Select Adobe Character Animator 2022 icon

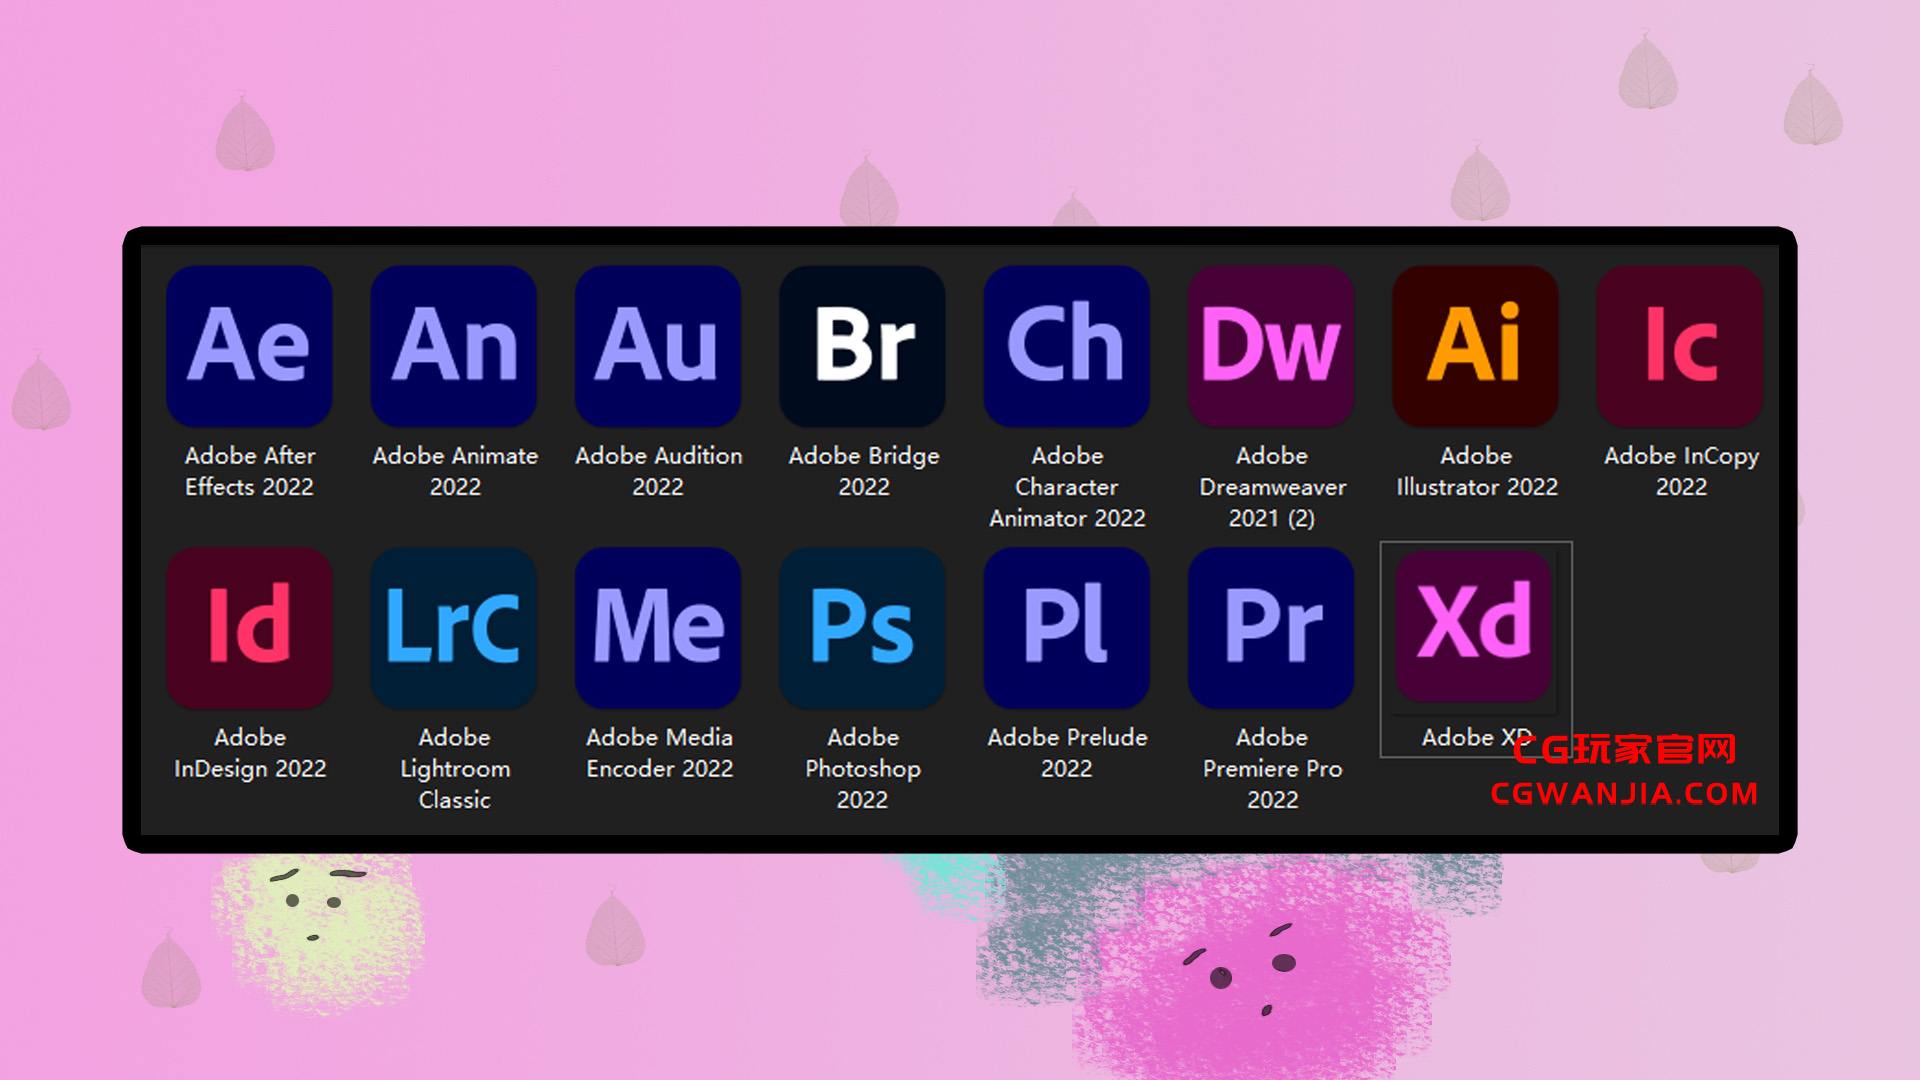[x=1067, y=346]
